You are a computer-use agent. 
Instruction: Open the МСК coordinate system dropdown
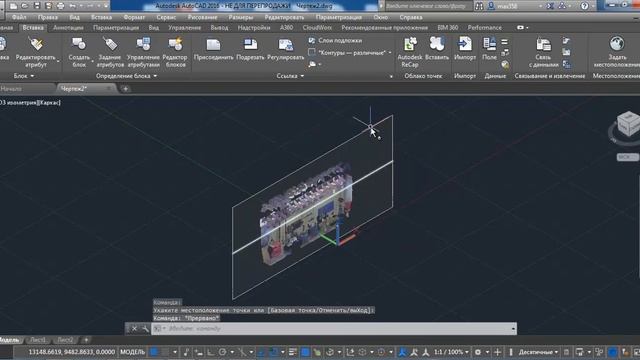coord(627,157)
